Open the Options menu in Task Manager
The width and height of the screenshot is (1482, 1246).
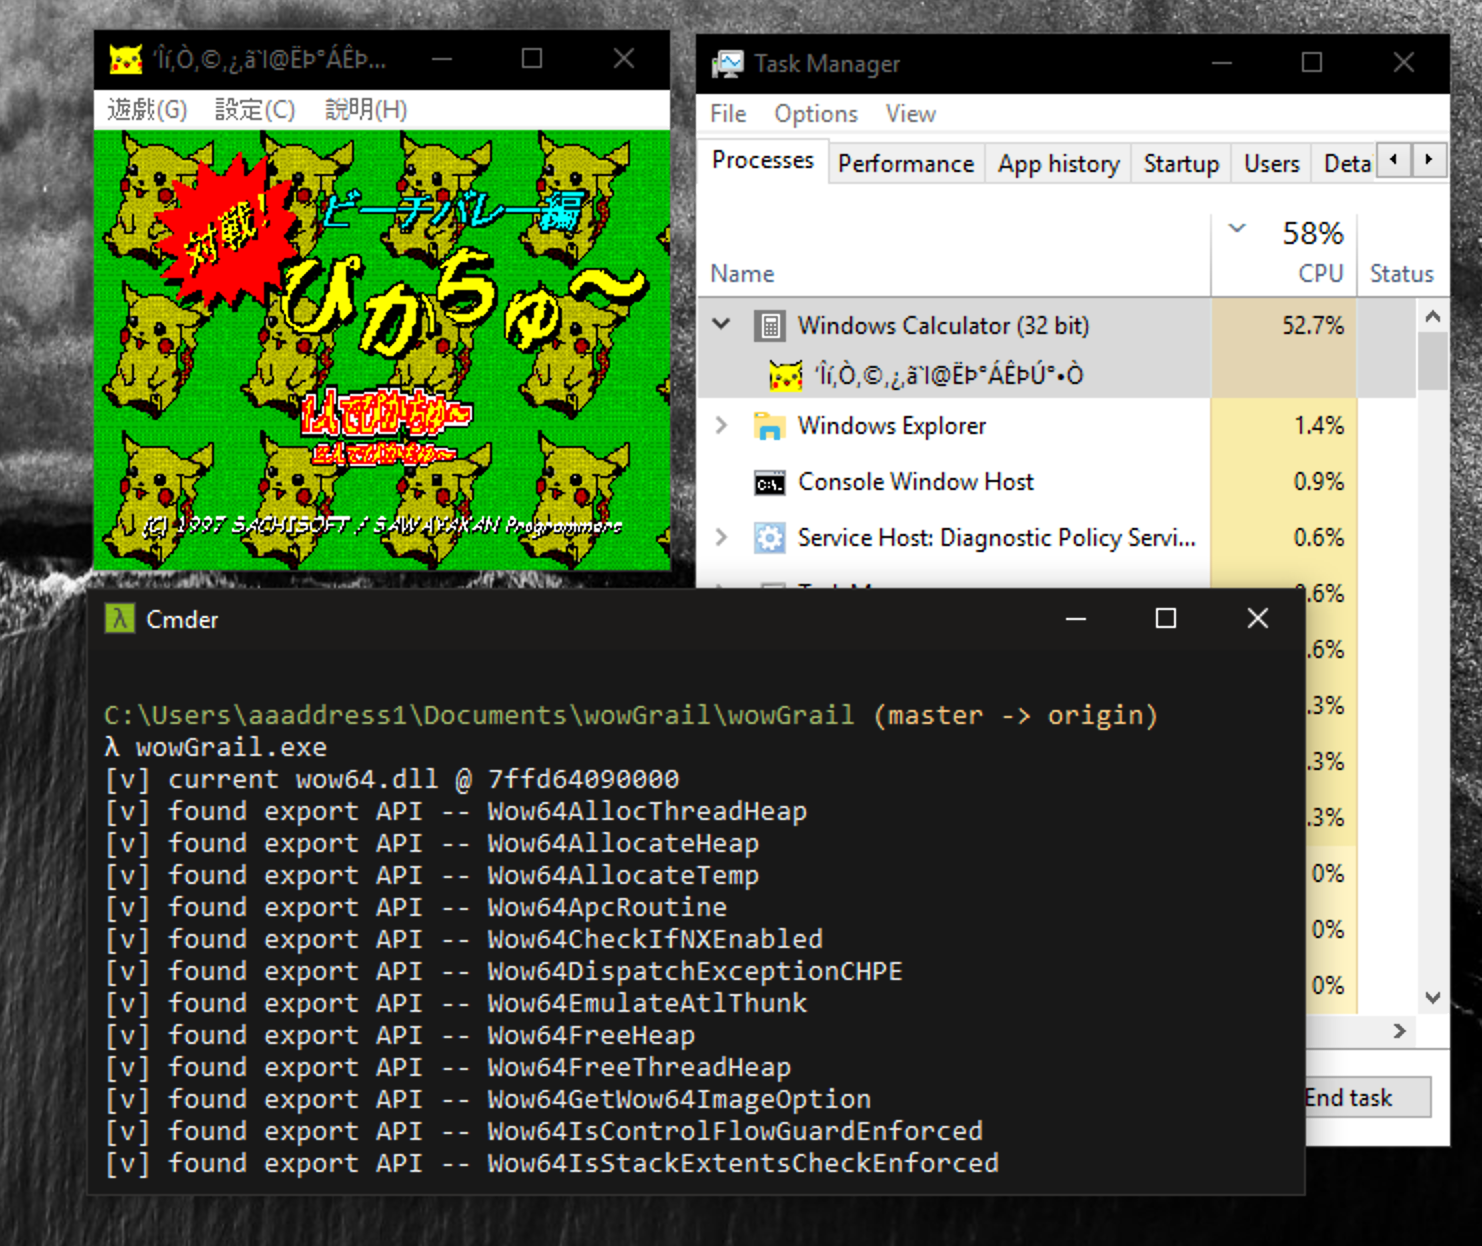816,114
